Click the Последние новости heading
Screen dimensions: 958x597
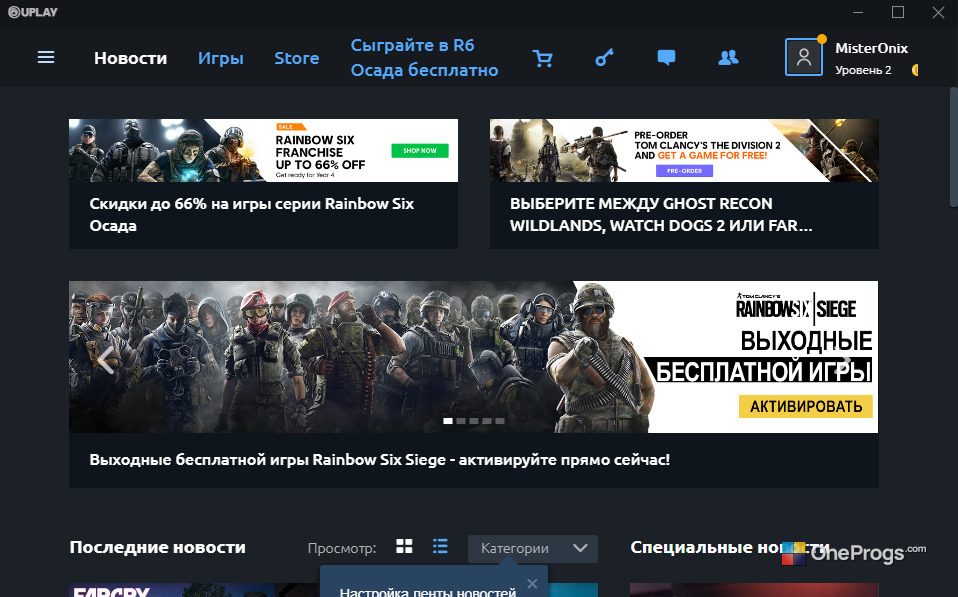[x=158, y=547]
